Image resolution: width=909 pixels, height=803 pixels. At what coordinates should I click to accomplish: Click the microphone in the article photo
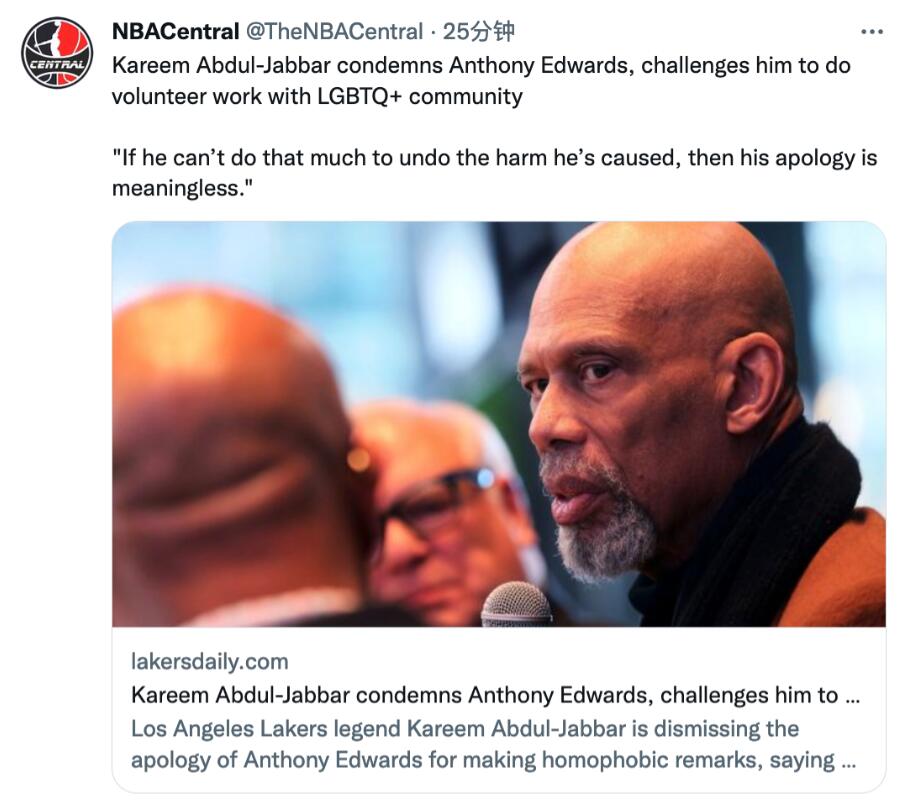coord(516,604)
